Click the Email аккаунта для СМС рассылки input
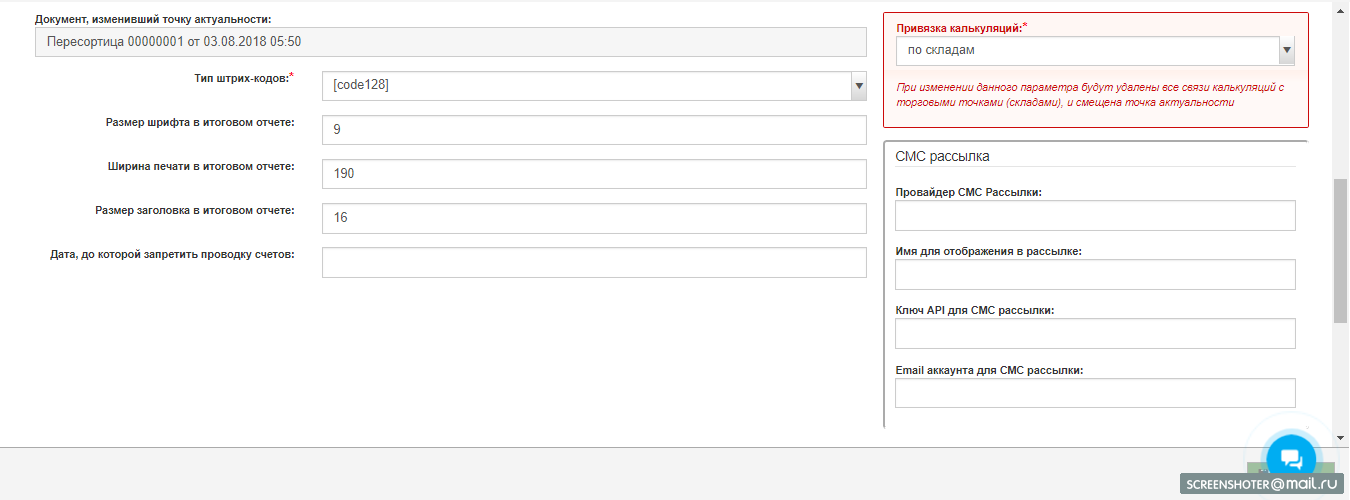 pos(1095,393)
